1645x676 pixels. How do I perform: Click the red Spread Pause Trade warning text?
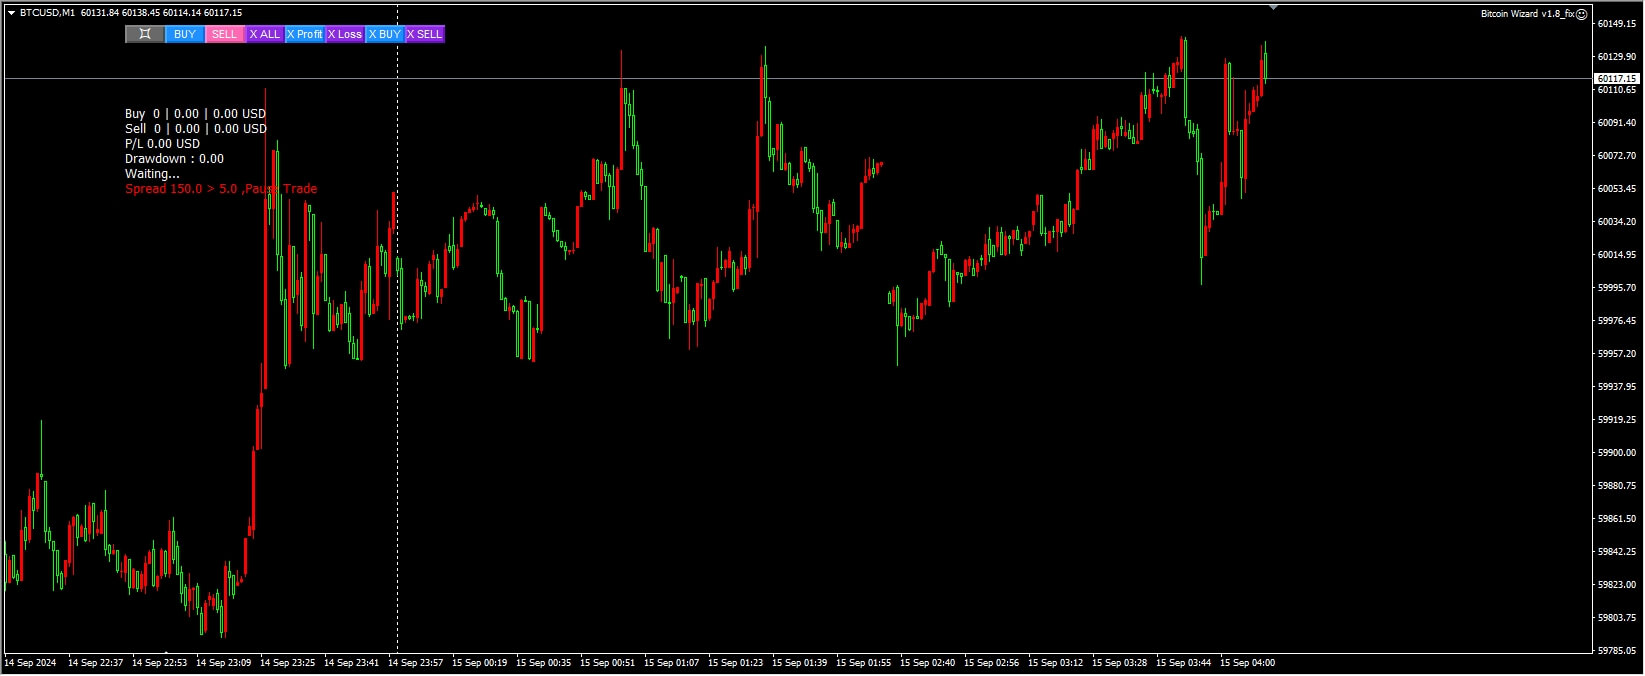[x=221, y=189]
